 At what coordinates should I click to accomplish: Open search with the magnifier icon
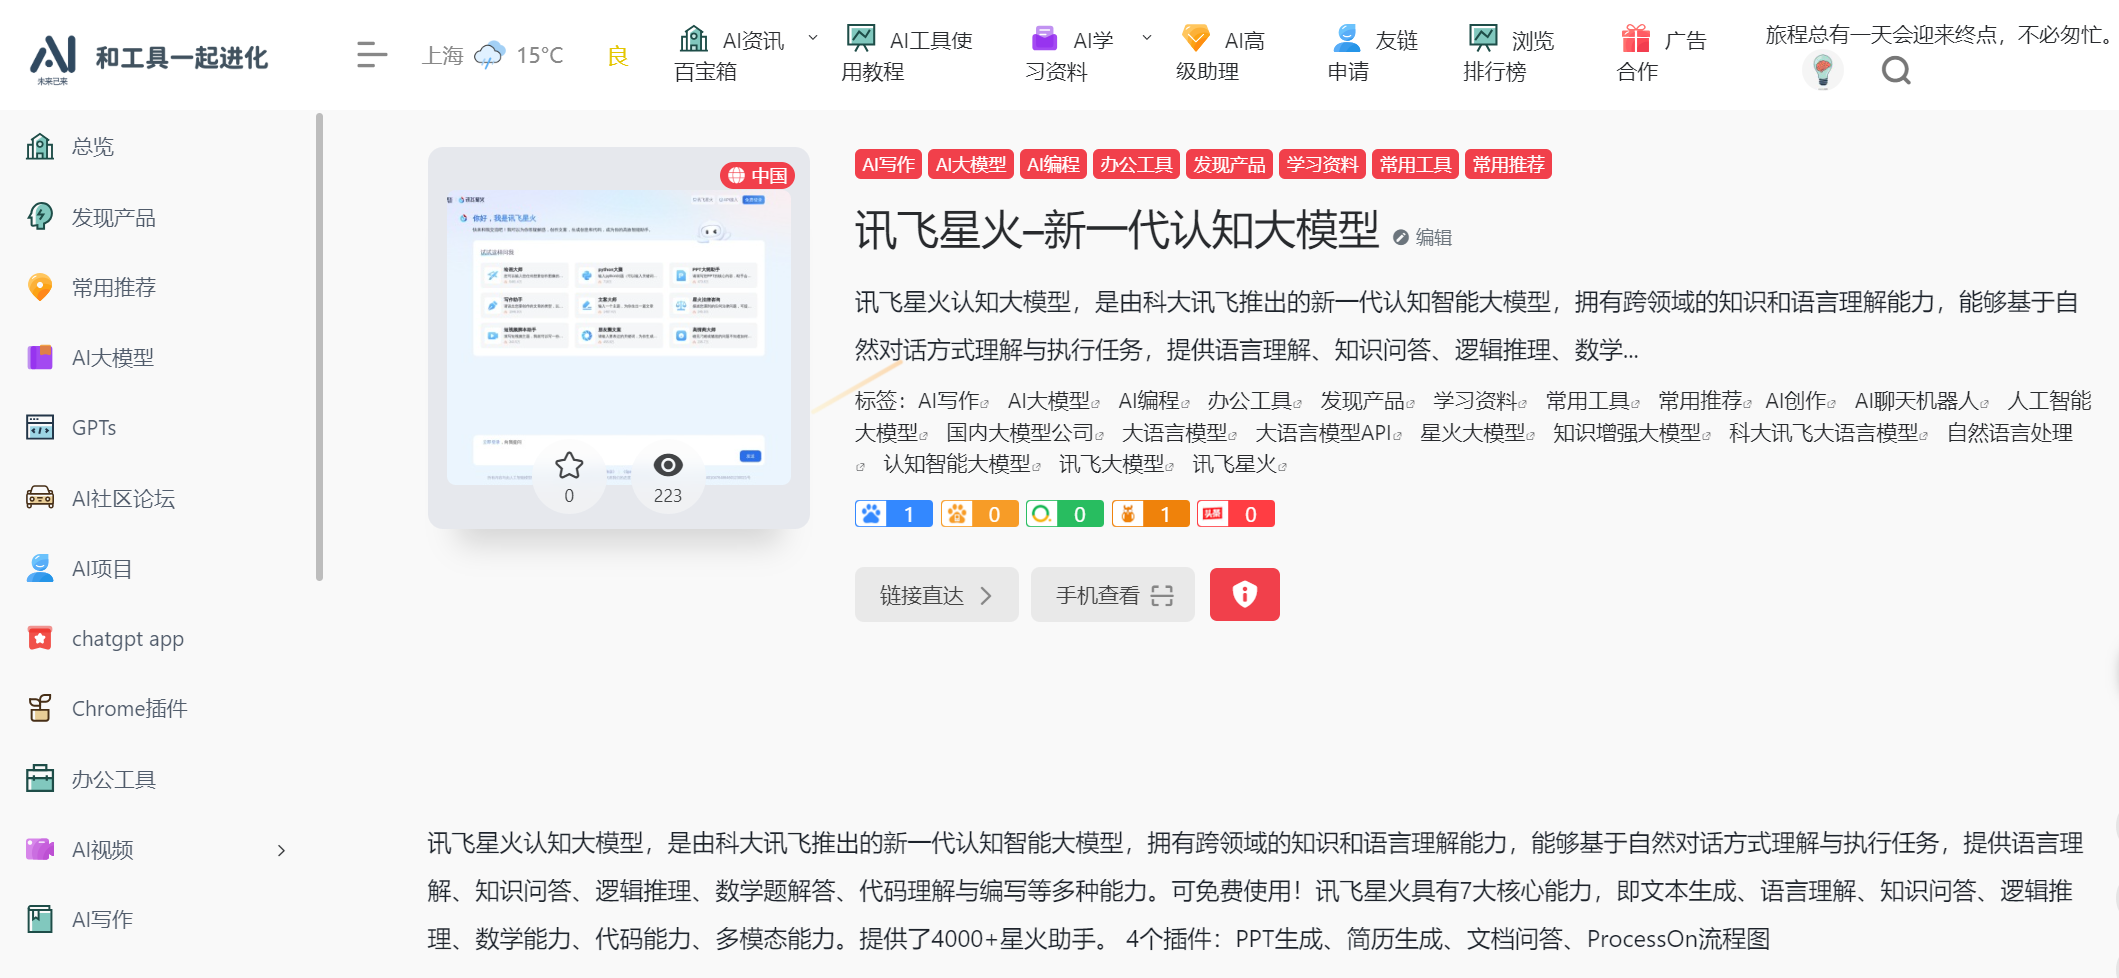pyautogui.click(x=1896, y=71)
